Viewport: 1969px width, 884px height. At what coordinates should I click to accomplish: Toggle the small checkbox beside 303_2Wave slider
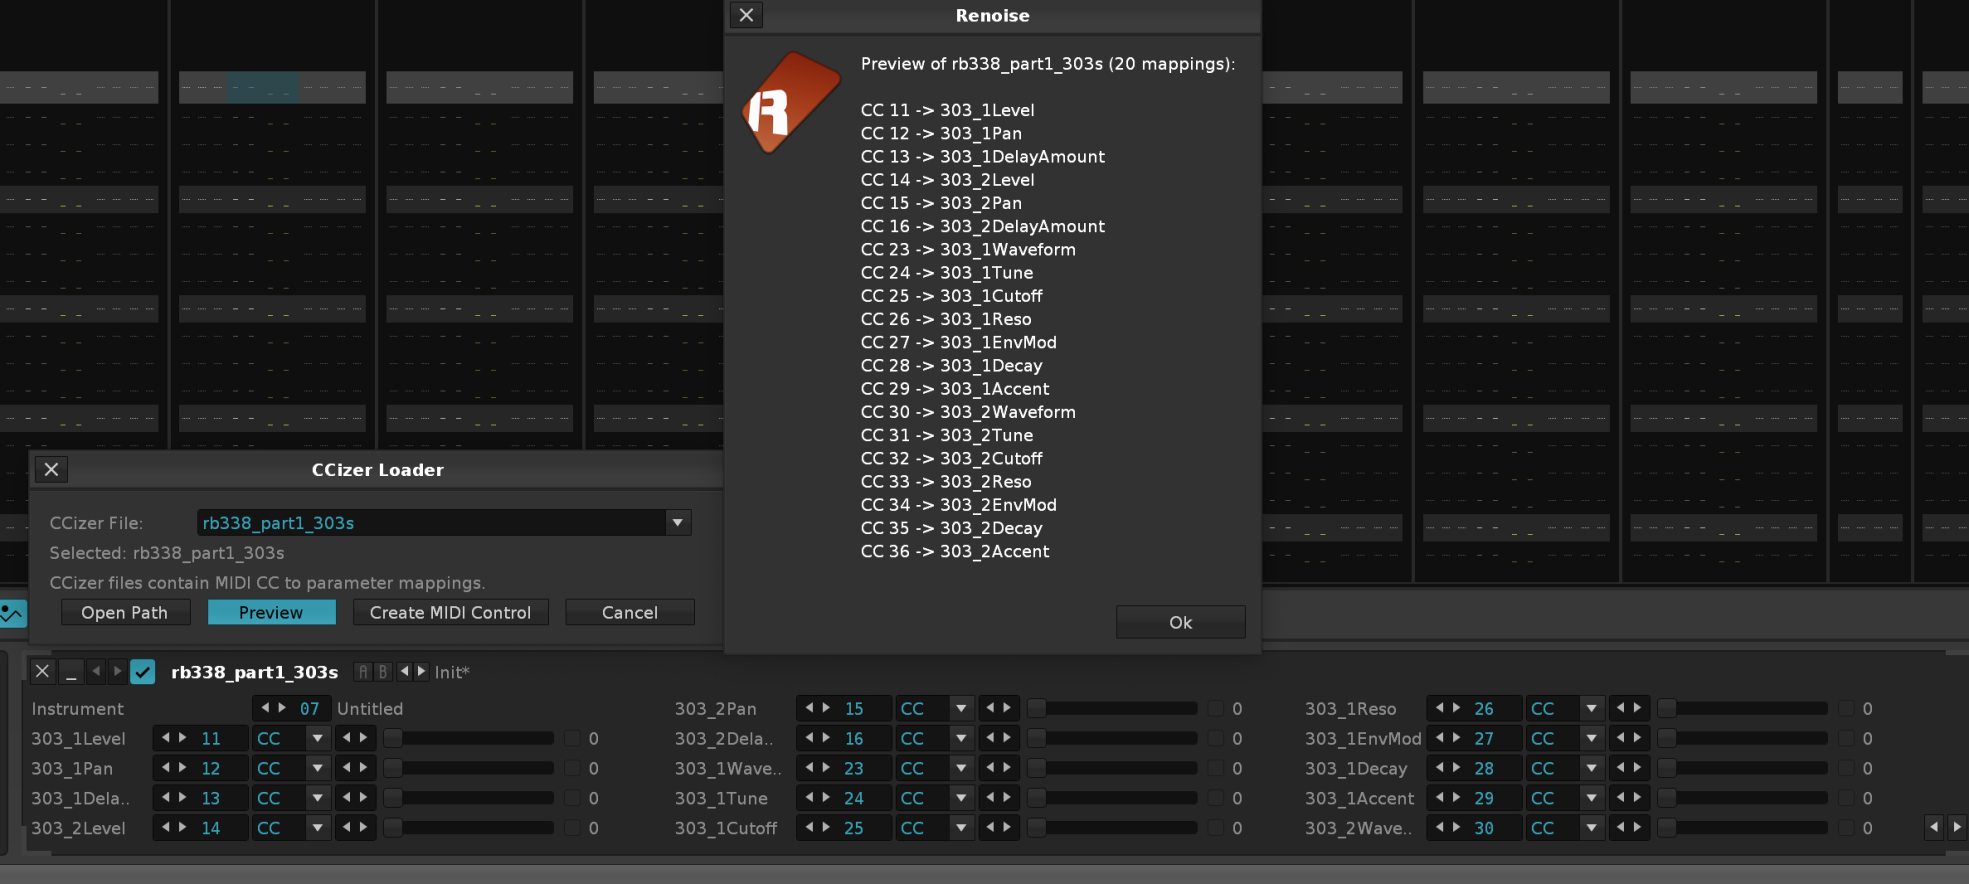tap(1846, 828)
